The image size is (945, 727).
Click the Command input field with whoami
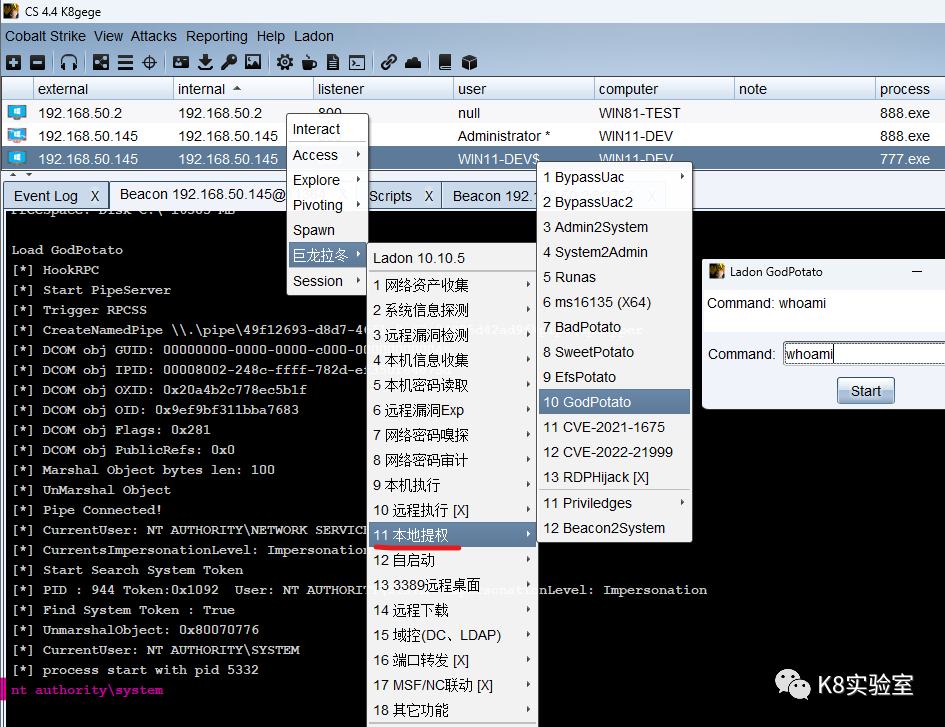pyautogui.click(x=864, y=354)
